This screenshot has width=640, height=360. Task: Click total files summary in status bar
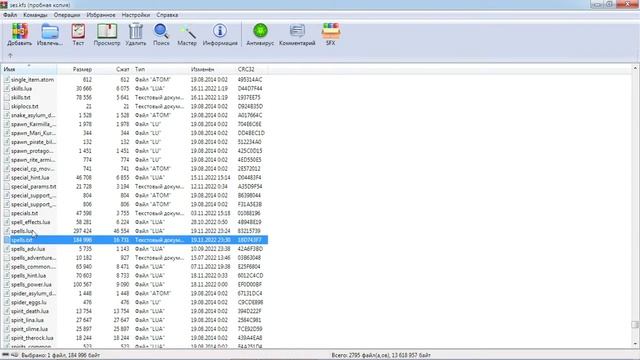[x=381, y=355]
